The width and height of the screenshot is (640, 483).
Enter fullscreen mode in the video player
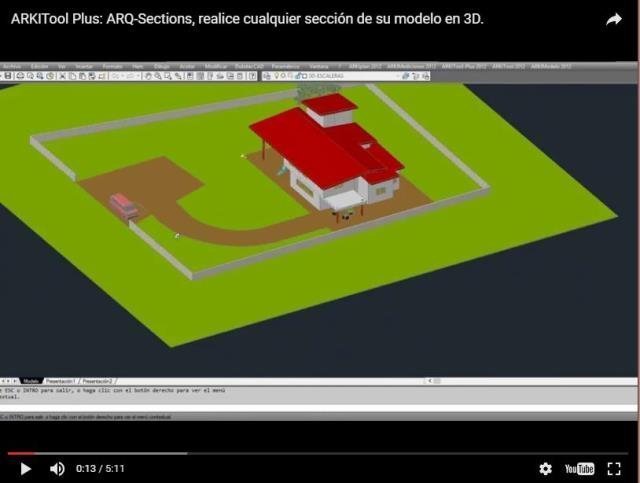click(614, 469)
